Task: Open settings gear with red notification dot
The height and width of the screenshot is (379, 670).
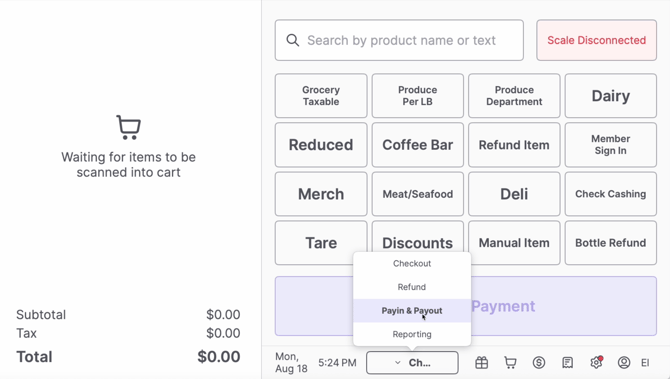Action: coord(596,362)
